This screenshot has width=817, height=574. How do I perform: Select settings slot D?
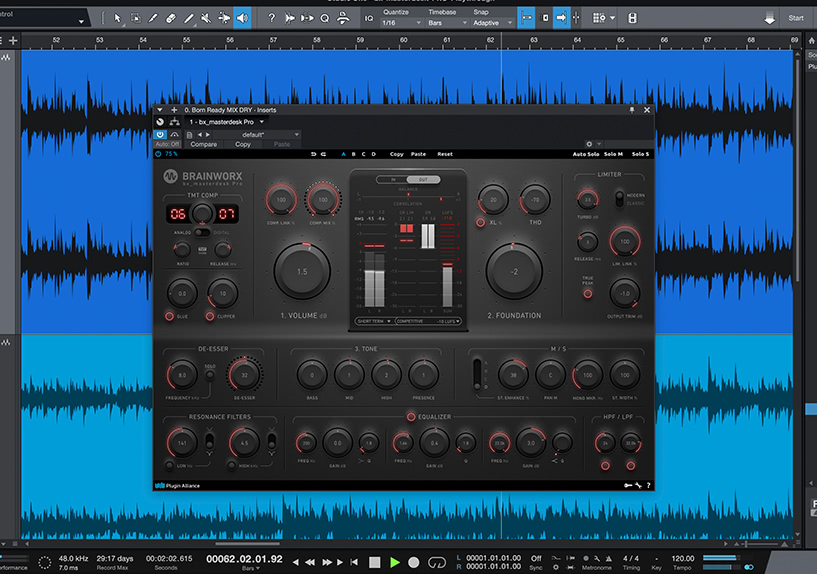pyautogui.click(x=374, y=154)
